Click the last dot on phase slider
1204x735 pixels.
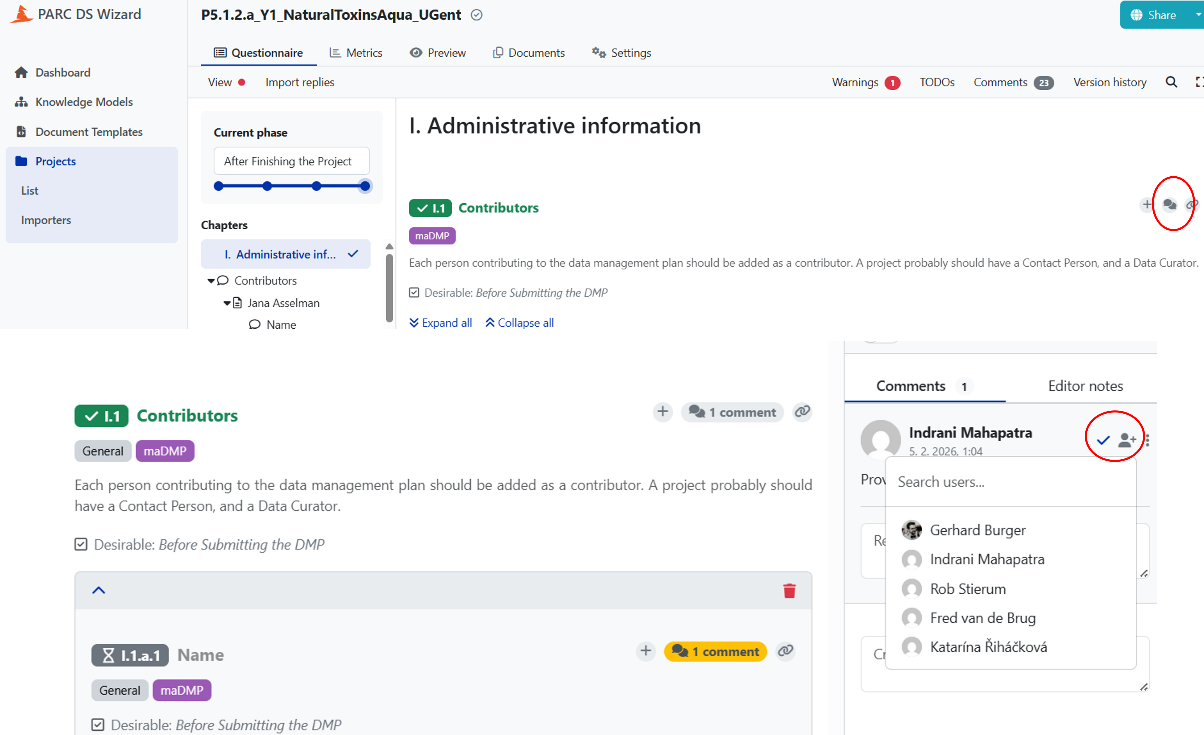[365, 186]
